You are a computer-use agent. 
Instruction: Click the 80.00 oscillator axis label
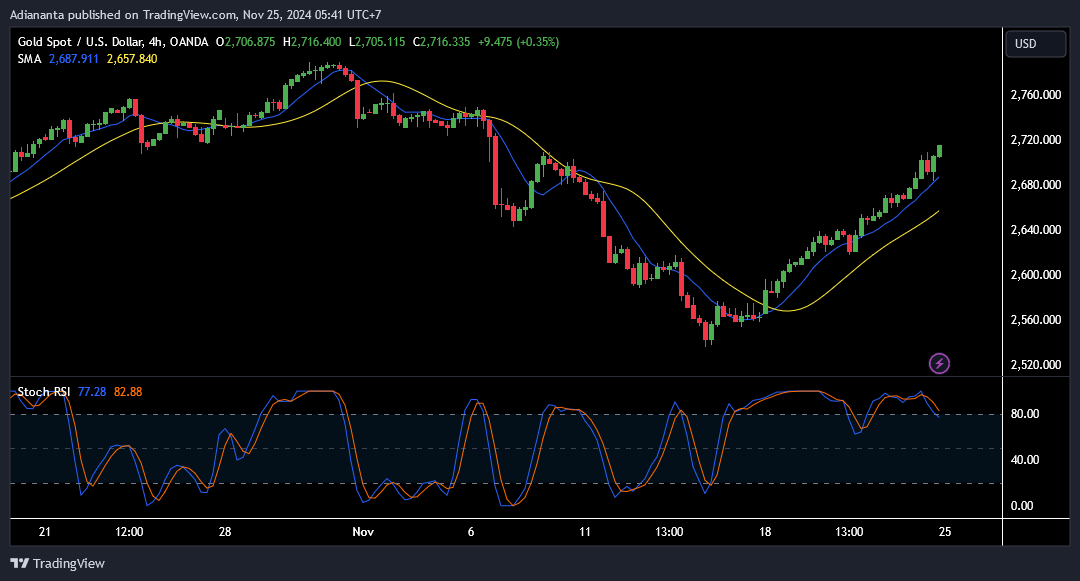pos(1025,414)
